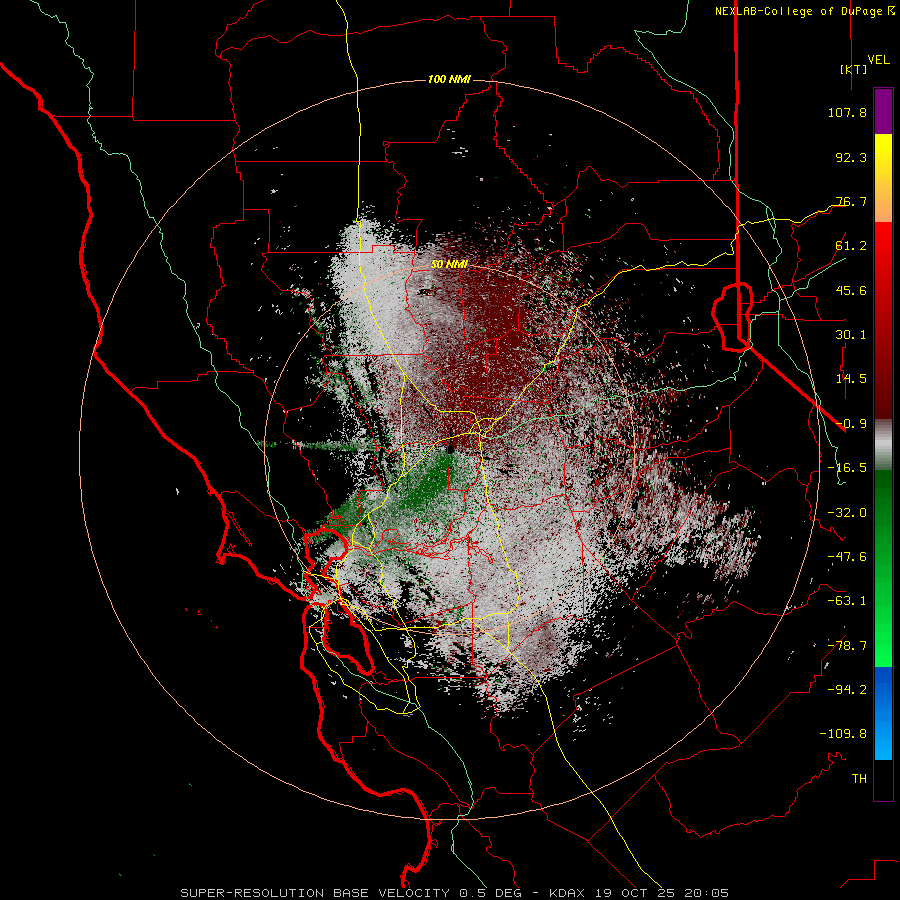Click the 14.5 scale value
Viewport: 900px width, 900px height.
point(851,379)
